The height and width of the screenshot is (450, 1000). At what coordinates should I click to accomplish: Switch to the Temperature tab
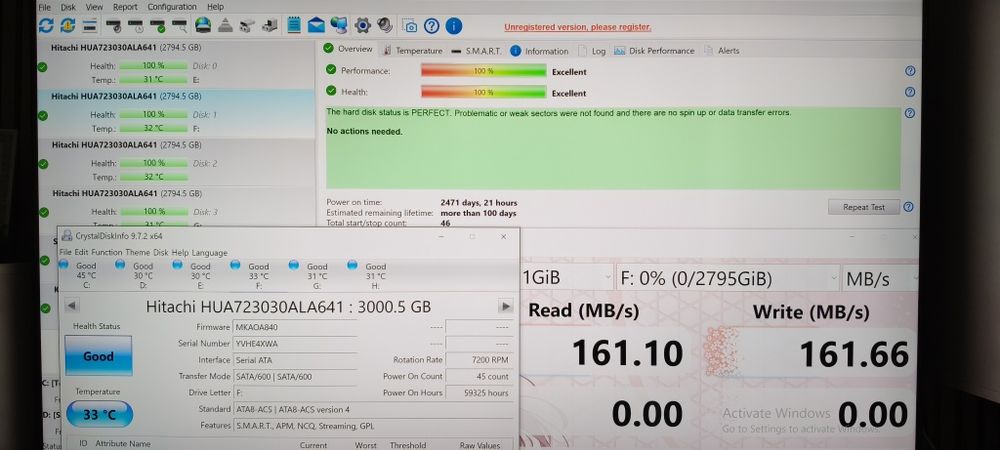click(412, 50)
